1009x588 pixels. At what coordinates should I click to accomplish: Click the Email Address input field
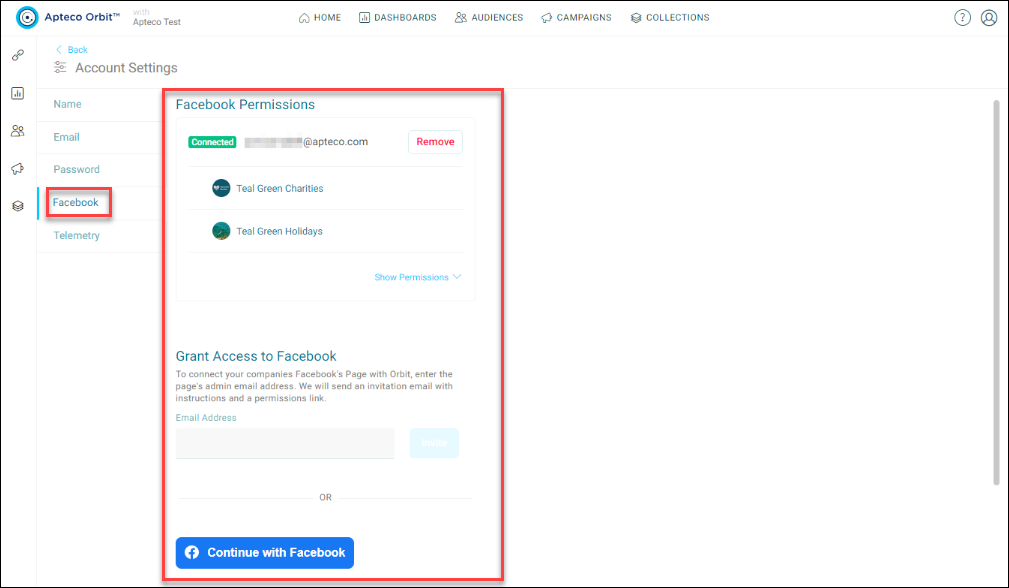[x=285, y=443]
